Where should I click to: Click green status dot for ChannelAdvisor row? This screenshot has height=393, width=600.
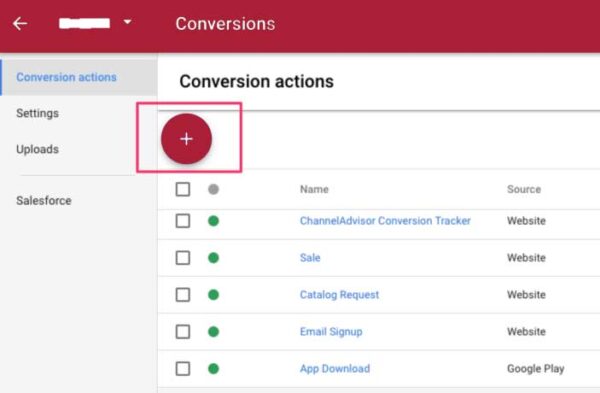point(214,221)
